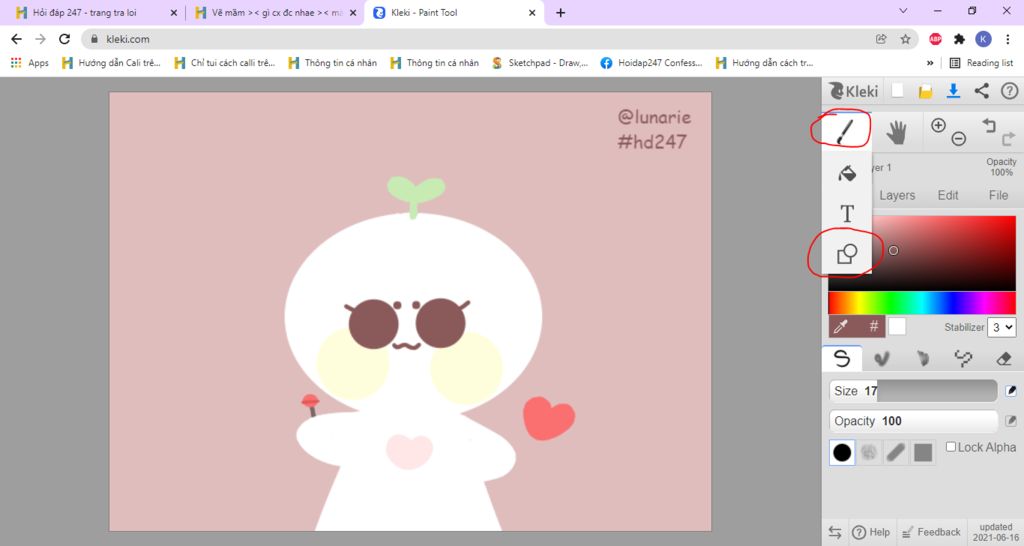
Task: Select the square brush tip
Action: pos(923,452)
